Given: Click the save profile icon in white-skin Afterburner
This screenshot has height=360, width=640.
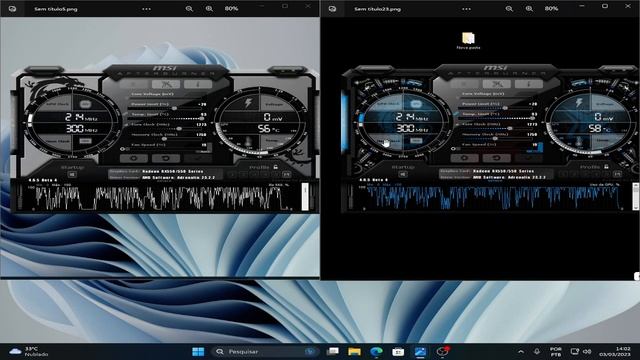Looking at the screenshot, I should click(x=287, y=174).
